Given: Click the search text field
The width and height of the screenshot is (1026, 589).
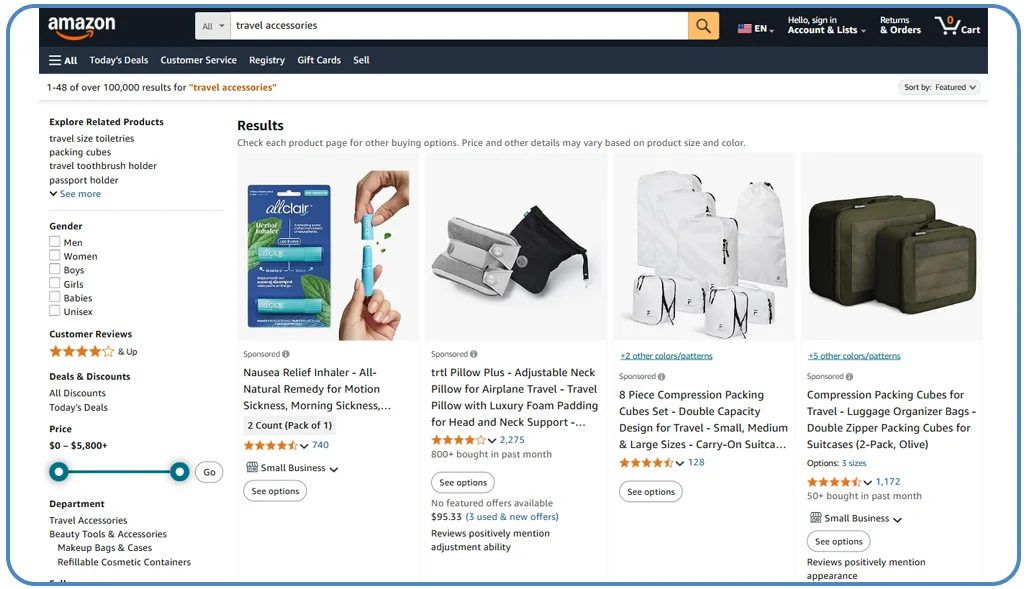Looking at the screenshot, I should pyautogui.click(x=459, y=26).
